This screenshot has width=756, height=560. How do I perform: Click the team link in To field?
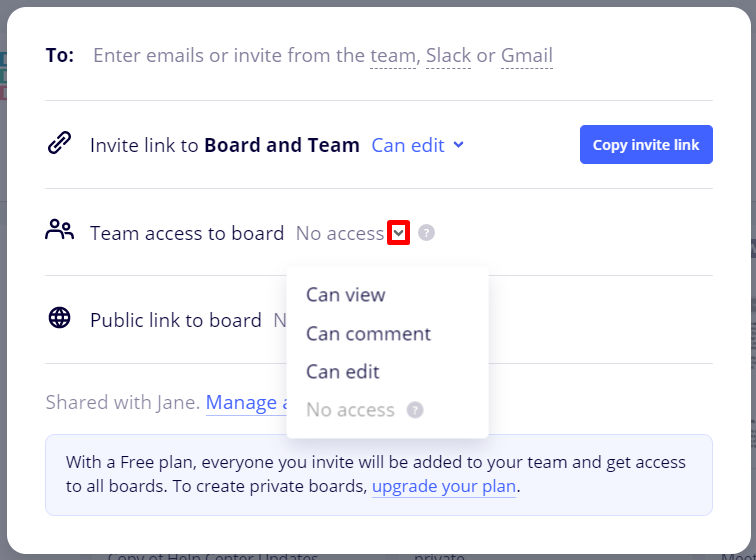(x=392, y=56)
